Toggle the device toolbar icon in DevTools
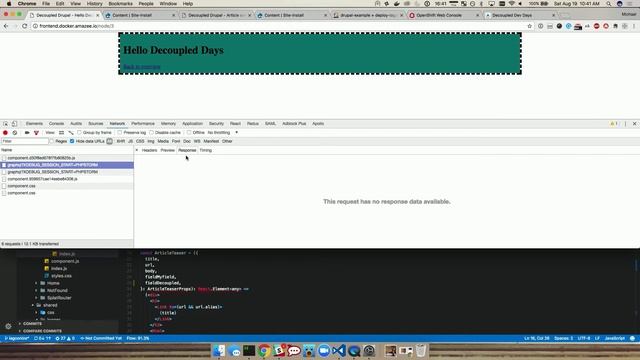This screenshot has width=640, height=360. (x=14, y=124)
